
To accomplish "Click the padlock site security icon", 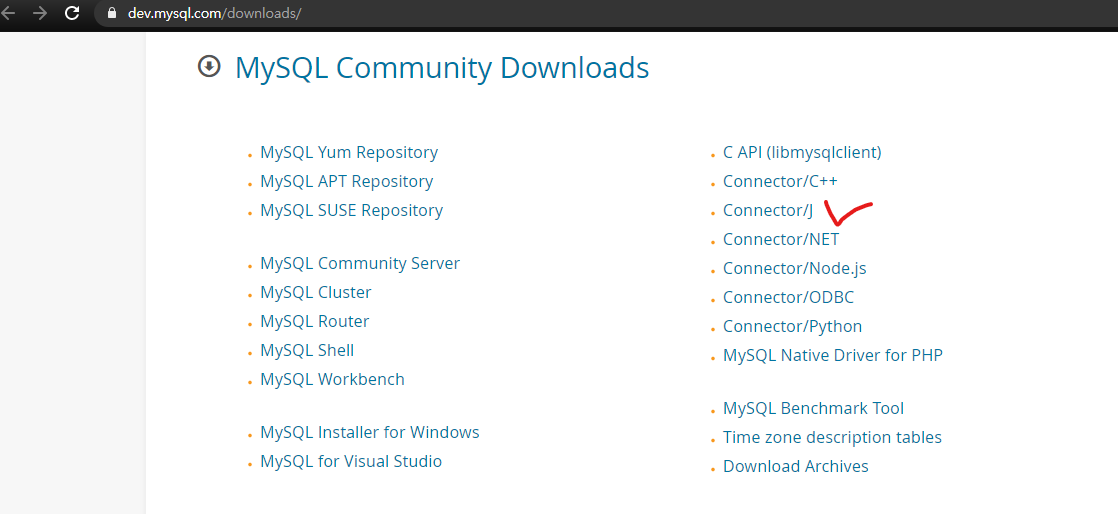I will [111, 13].
